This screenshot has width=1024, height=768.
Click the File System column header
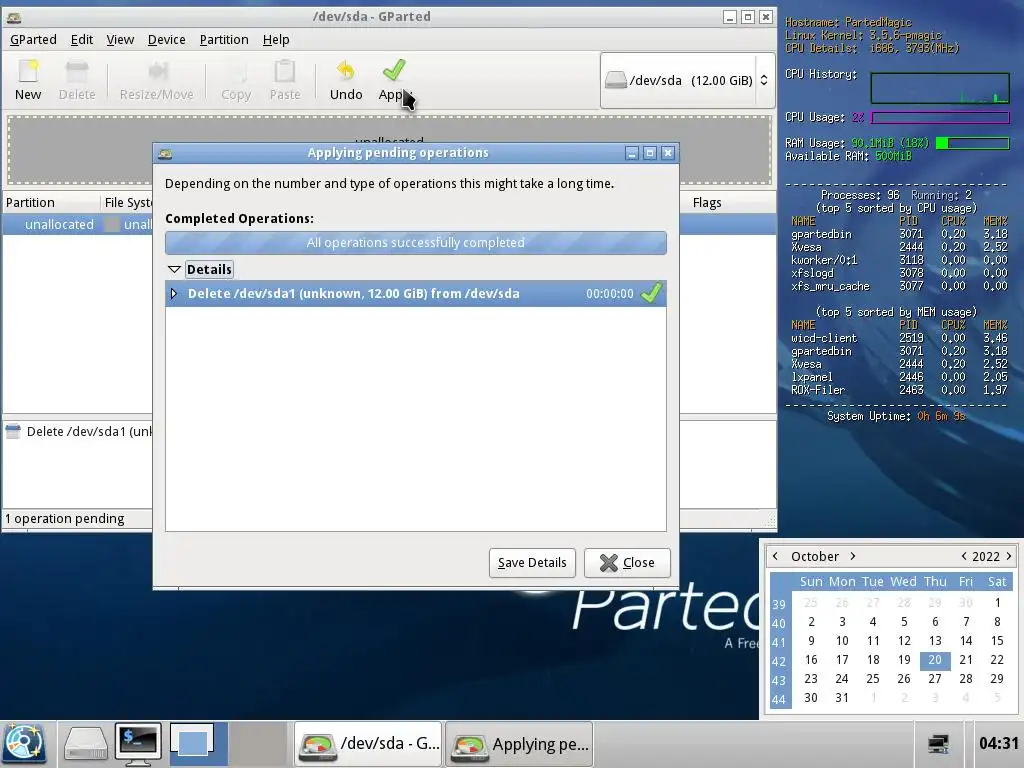tap(127, 202)
